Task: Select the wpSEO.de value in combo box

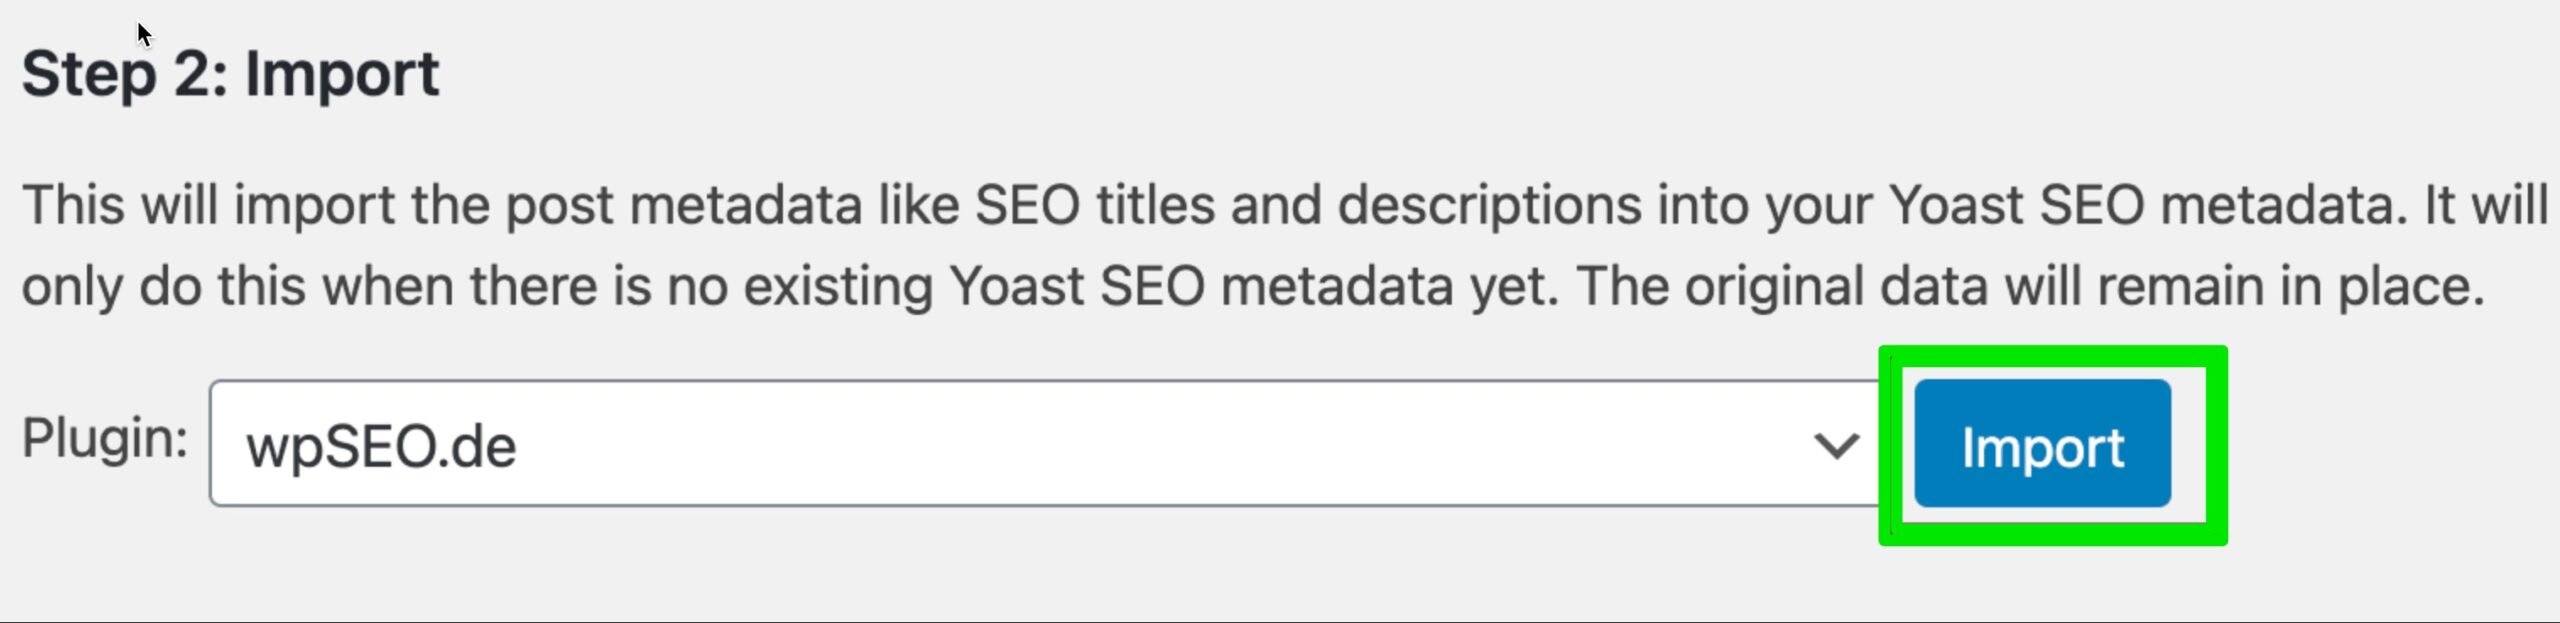Action: [x=381, y=446]
